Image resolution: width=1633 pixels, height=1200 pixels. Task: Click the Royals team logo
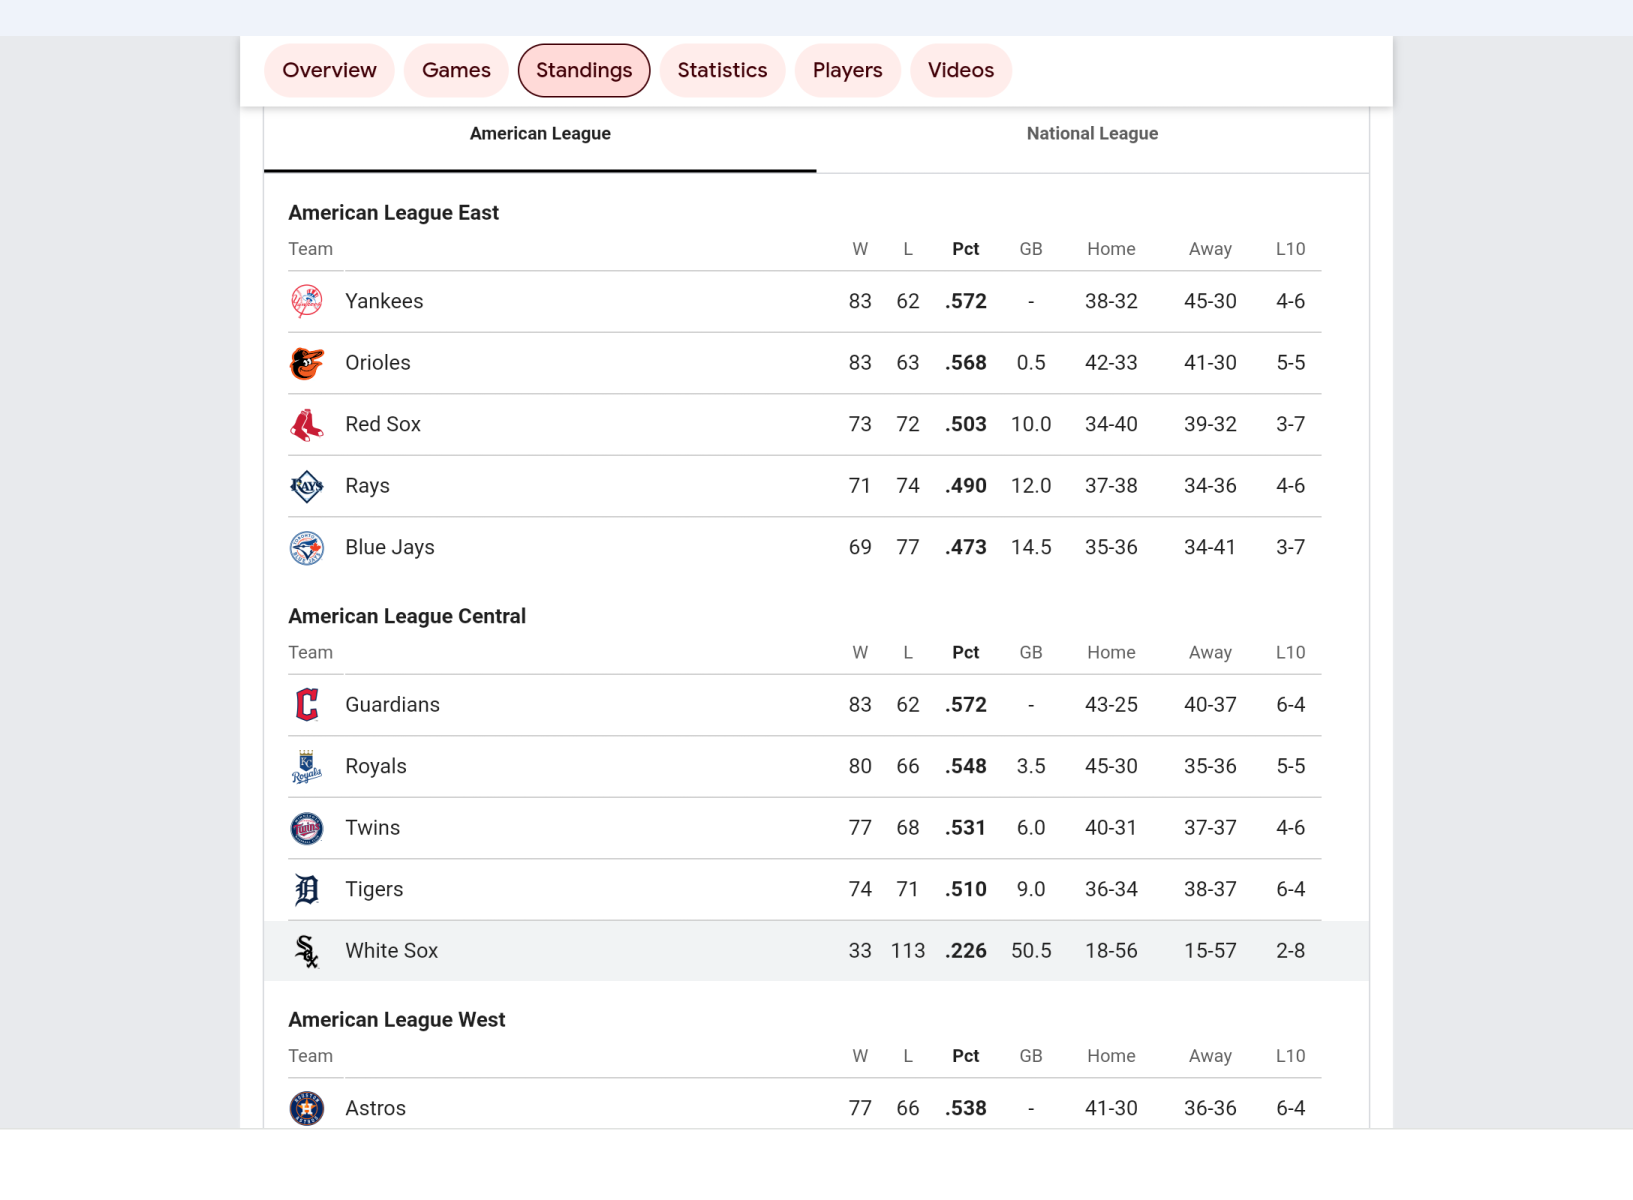tap(306, 766)
